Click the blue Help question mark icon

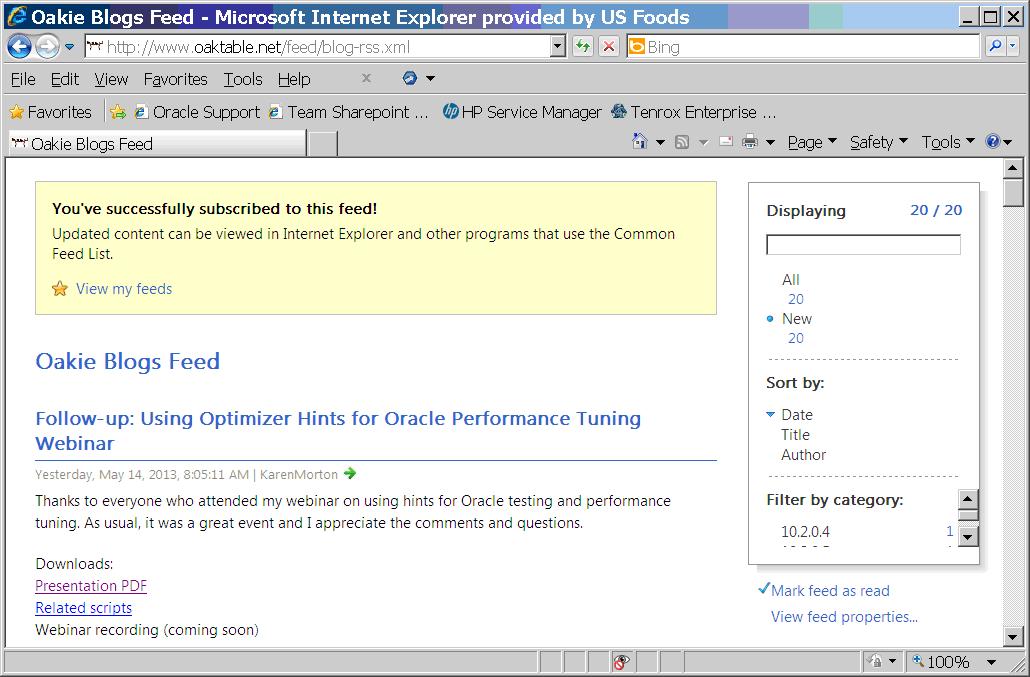point(993,142)
